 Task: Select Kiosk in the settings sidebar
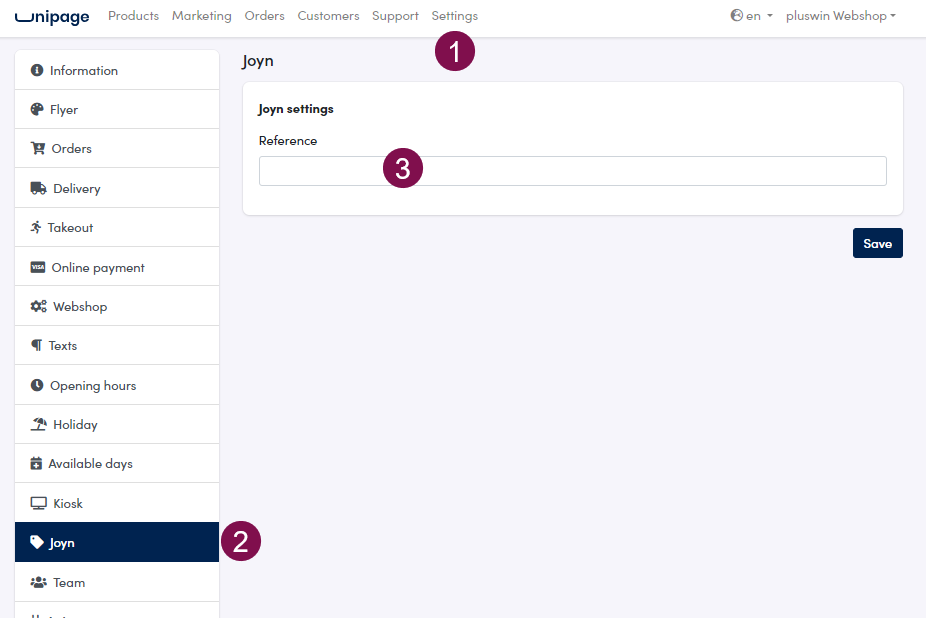pos(117,503)
